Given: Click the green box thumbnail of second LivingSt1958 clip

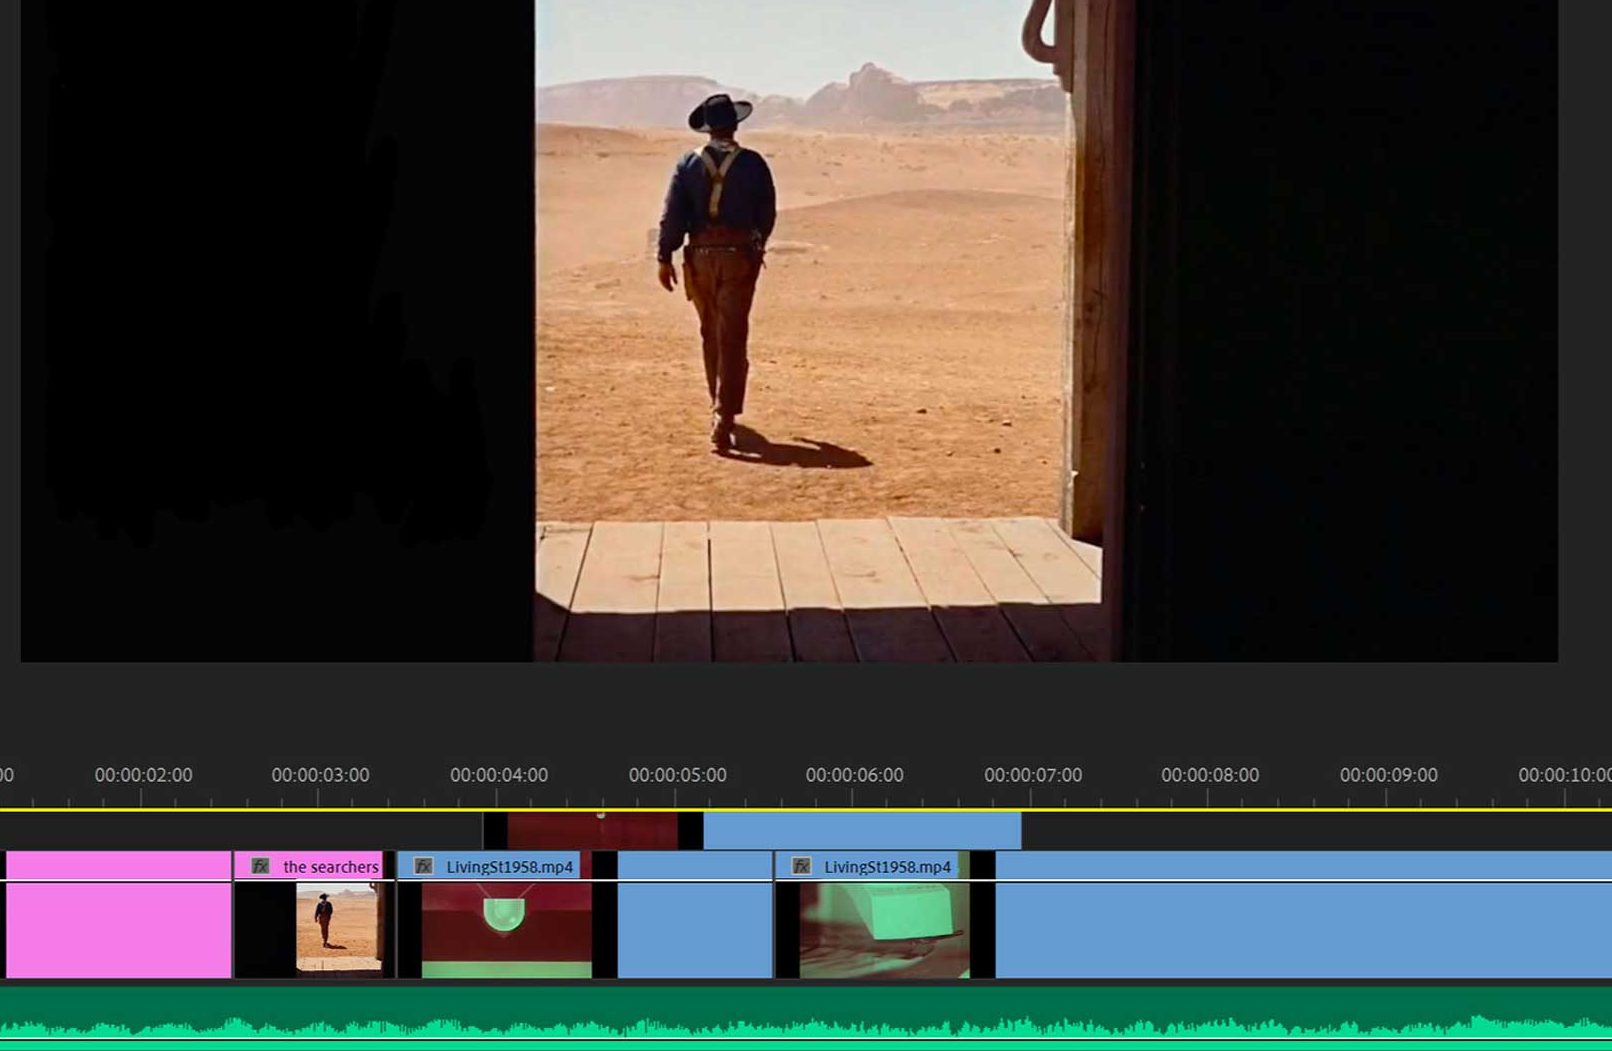Looking at the screenshot, I should point(884,929).
